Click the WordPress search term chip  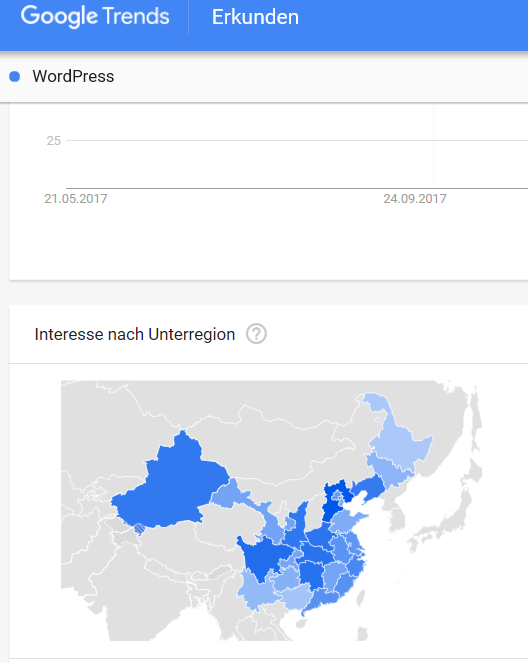tap(73, 77)
